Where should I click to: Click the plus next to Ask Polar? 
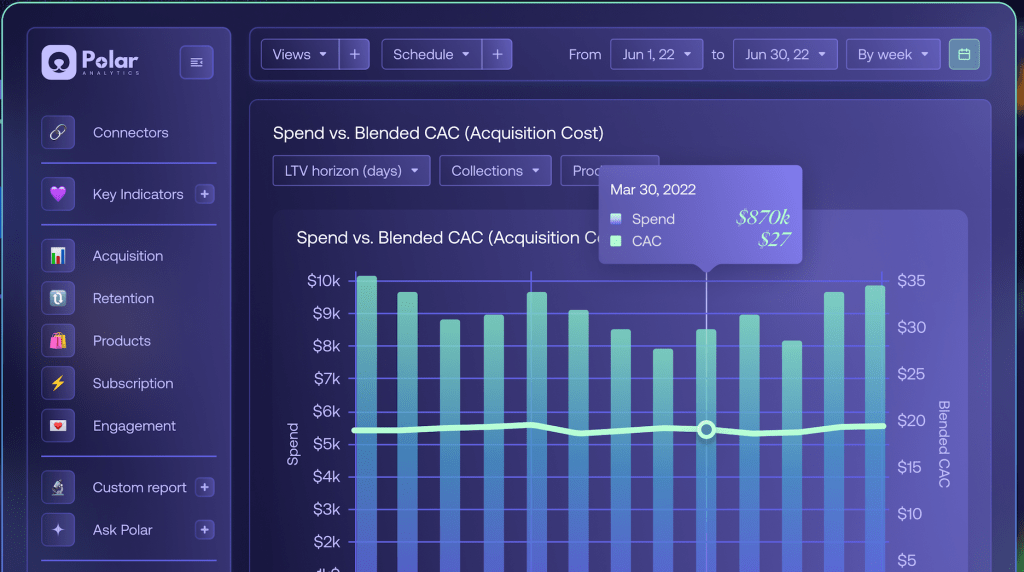click(x=204, y=530)
